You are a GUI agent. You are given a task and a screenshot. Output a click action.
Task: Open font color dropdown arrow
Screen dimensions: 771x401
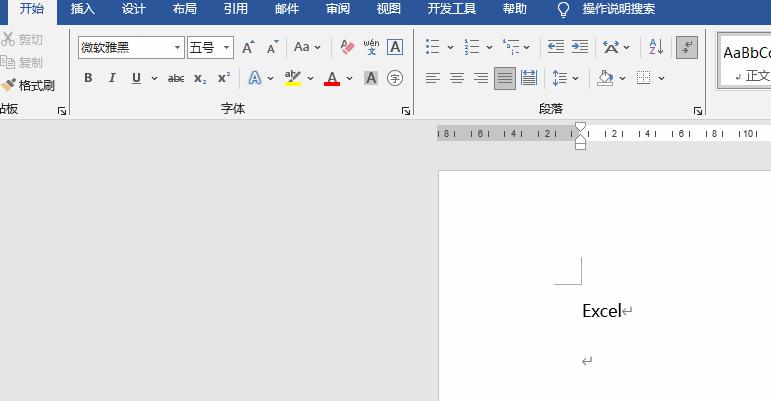[x=349, y=78]
